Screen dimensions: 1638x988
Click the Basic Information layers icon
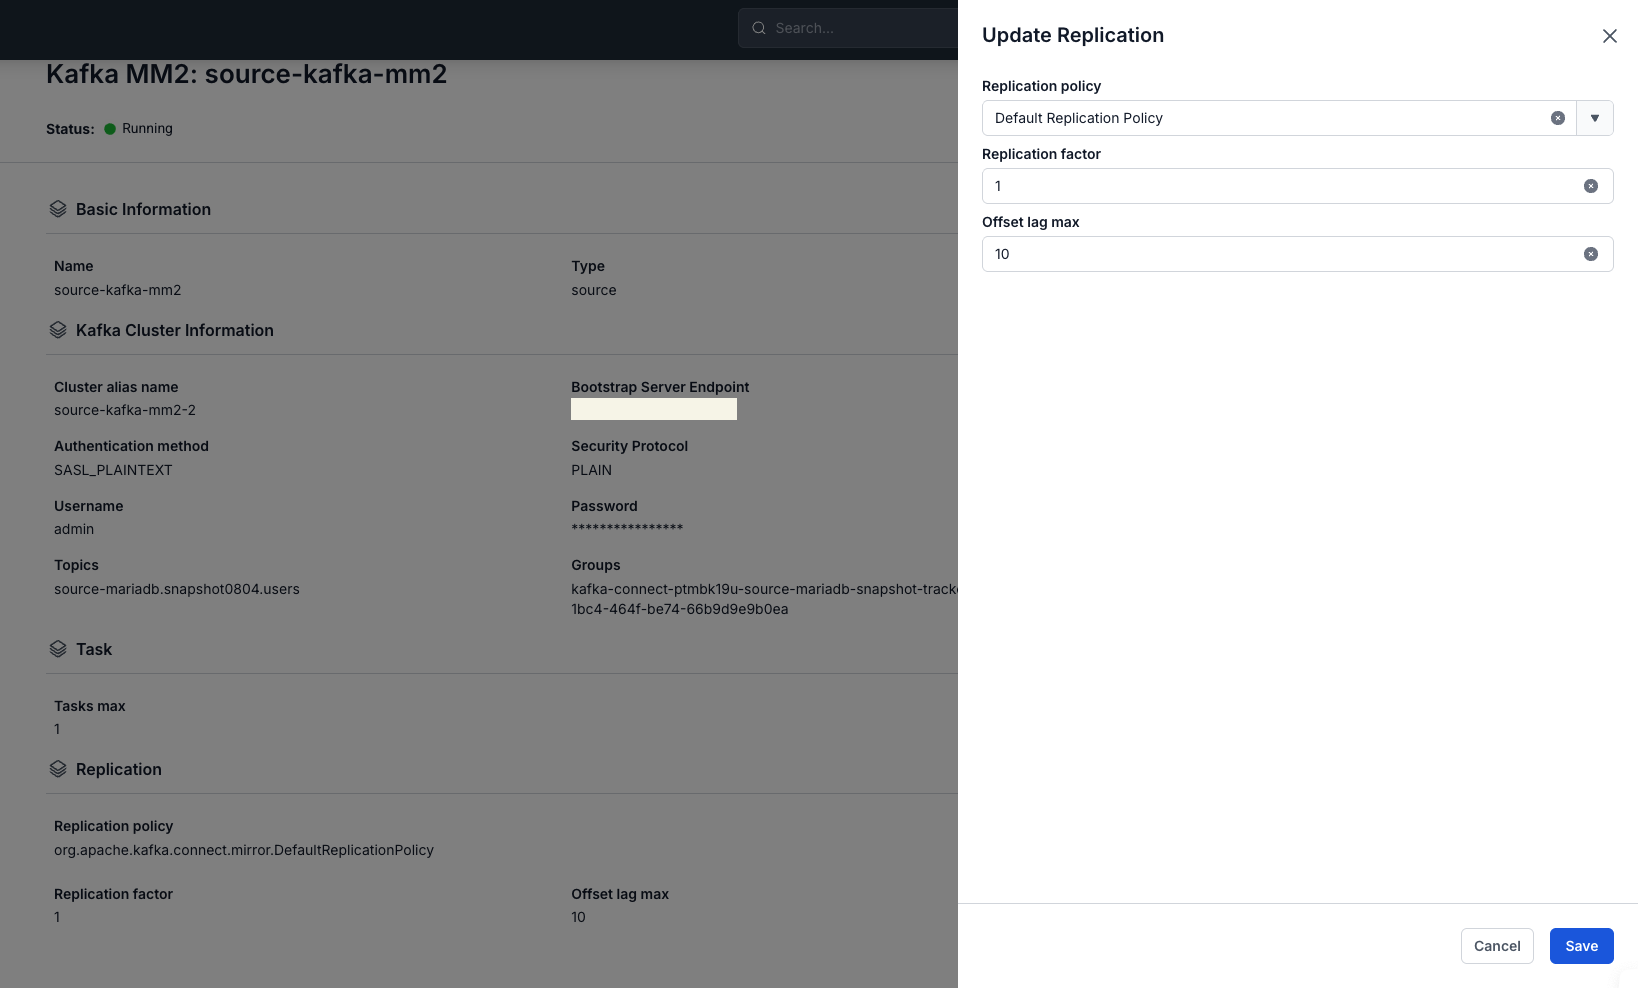coord(58,209)
